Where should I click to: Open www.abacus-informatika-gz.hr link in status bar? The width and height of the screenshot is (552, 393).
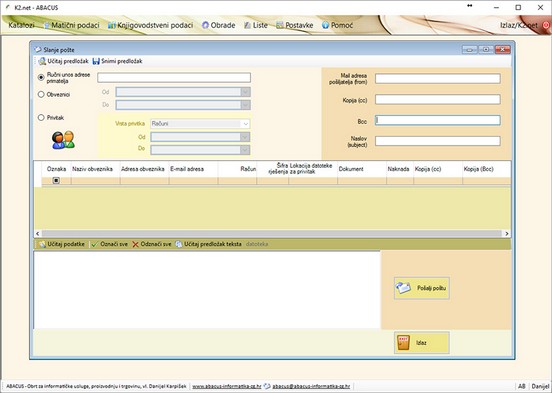227,386
